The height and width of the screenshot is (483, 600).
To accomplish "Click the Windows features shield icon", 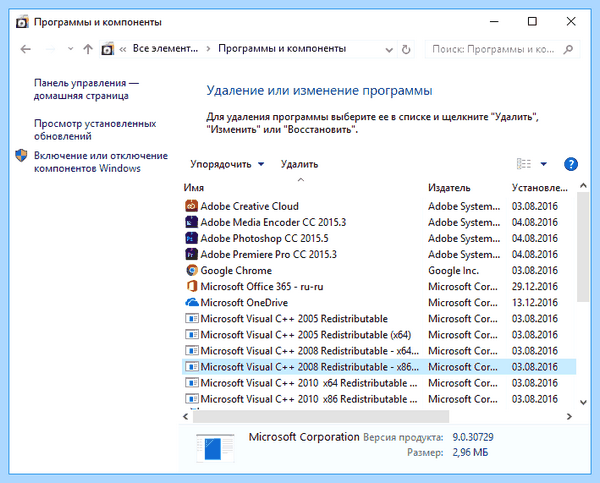I will [x=21, y=156].
